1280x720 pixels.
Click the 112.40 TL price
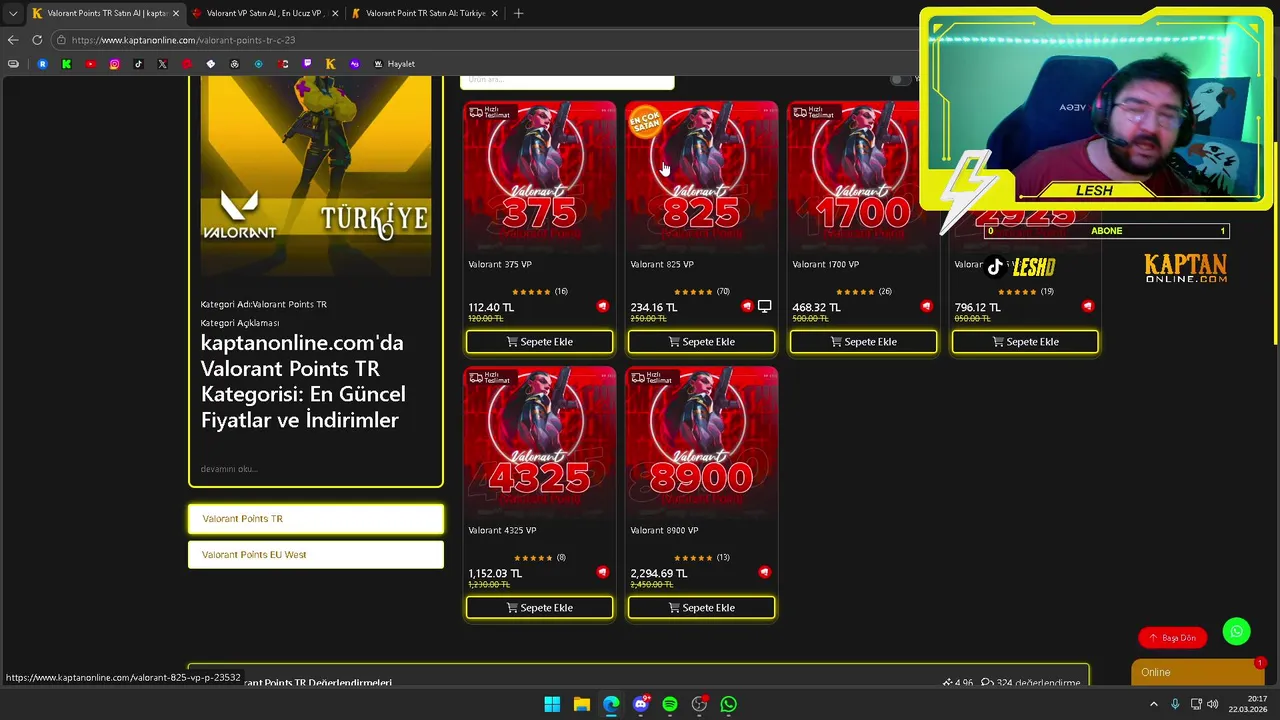coord(491,308)
